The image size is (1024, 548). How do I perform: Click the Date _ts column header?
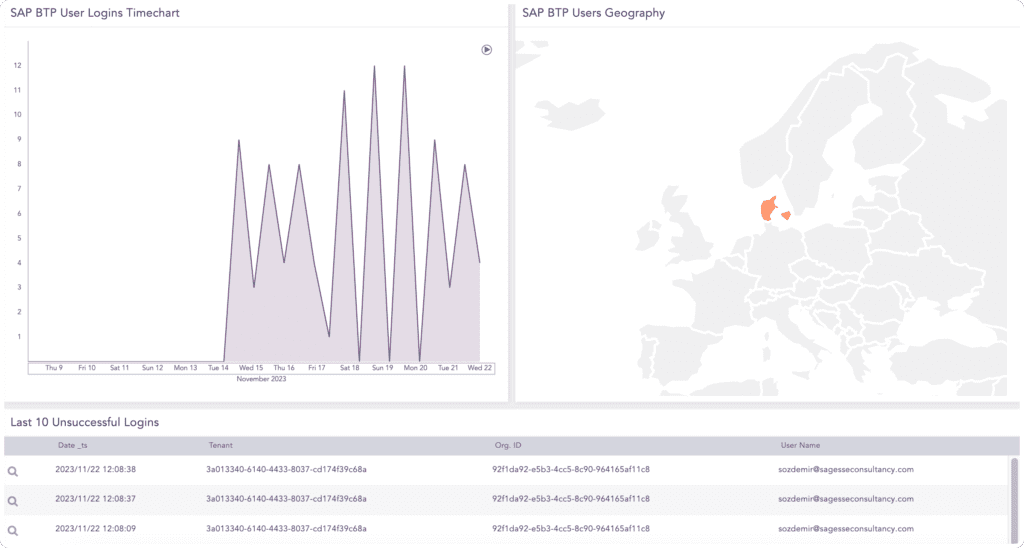pos(72,445)
